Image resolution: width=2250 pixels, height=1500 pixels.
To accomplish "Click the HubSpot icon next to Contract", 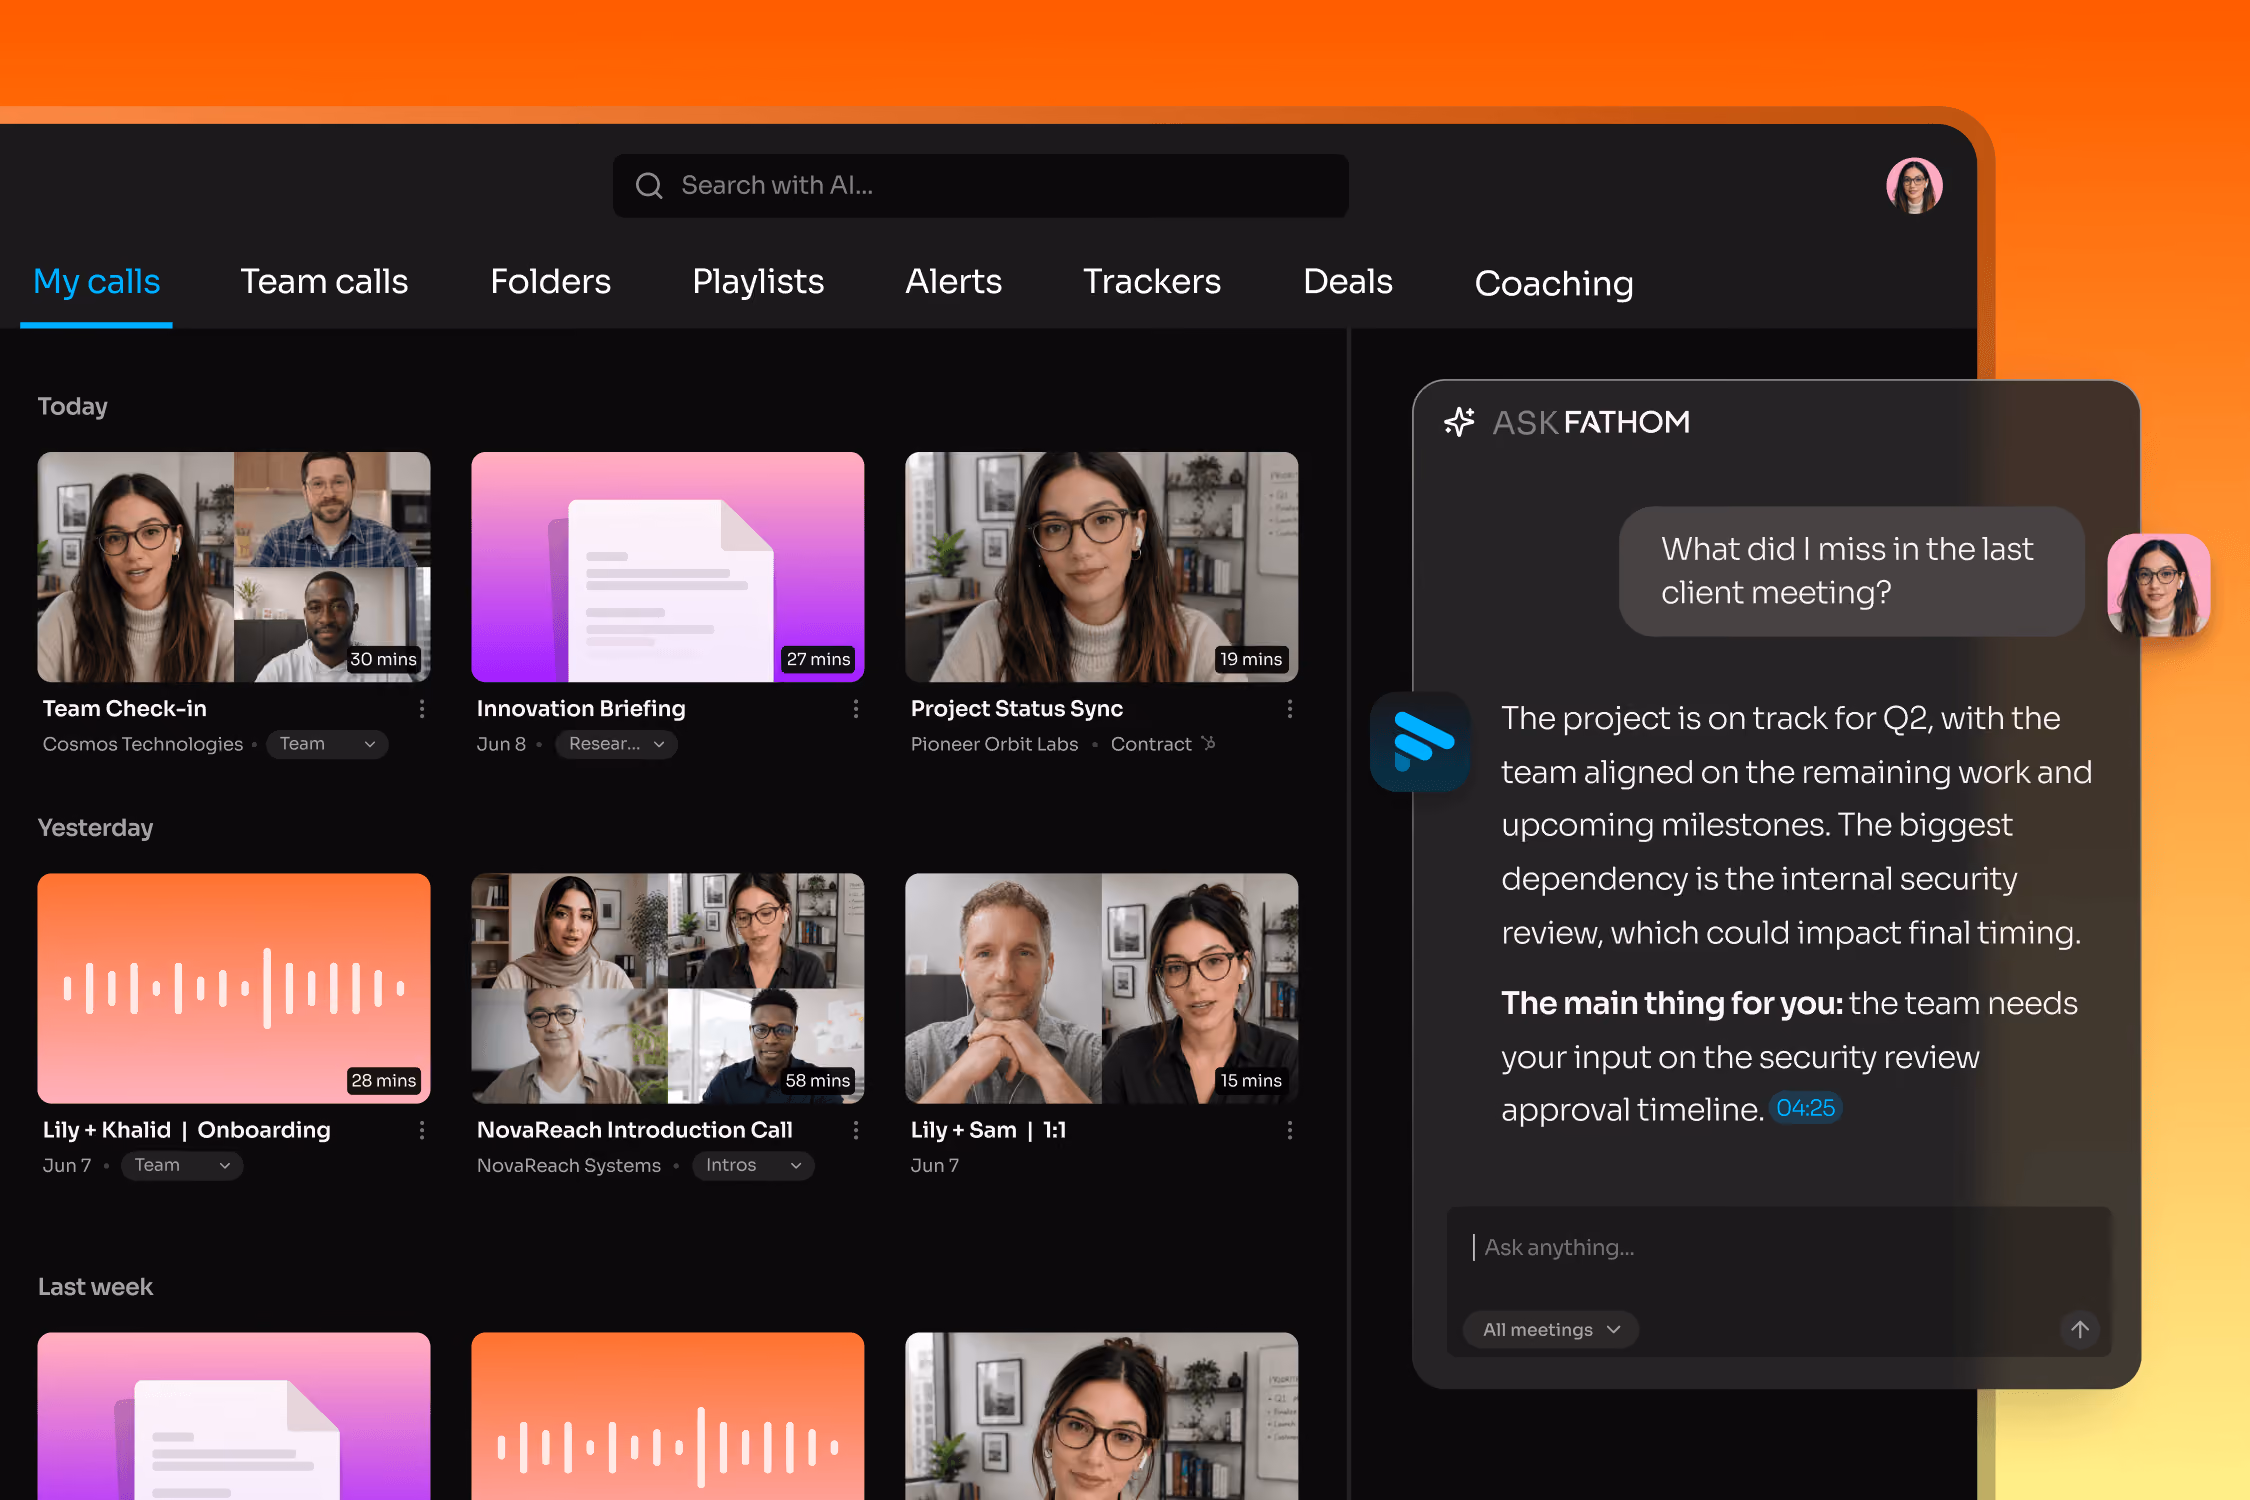I will tap(1209, 743).
